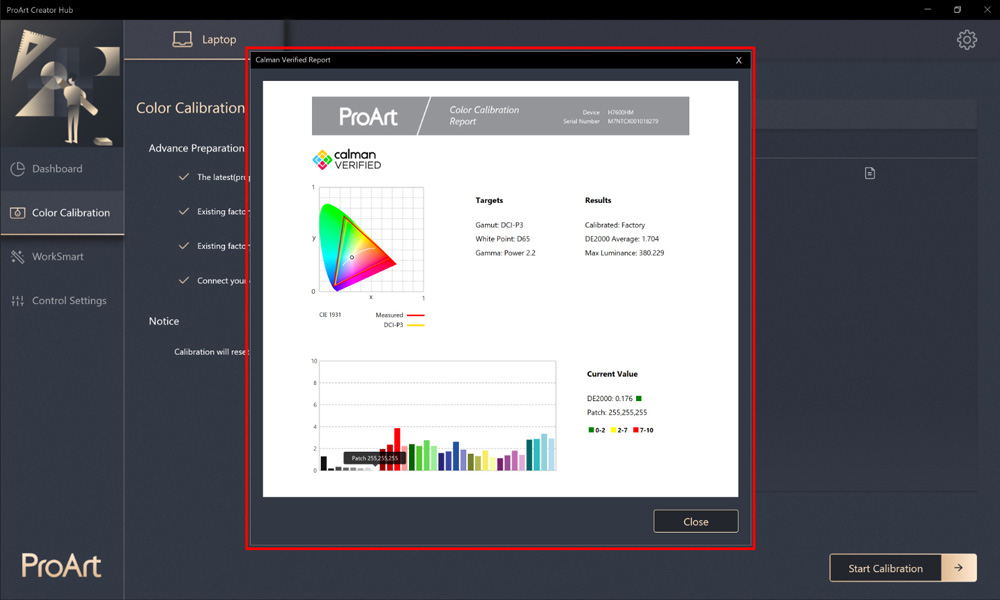Click the Start Calibration button

(x=902, y=568)
